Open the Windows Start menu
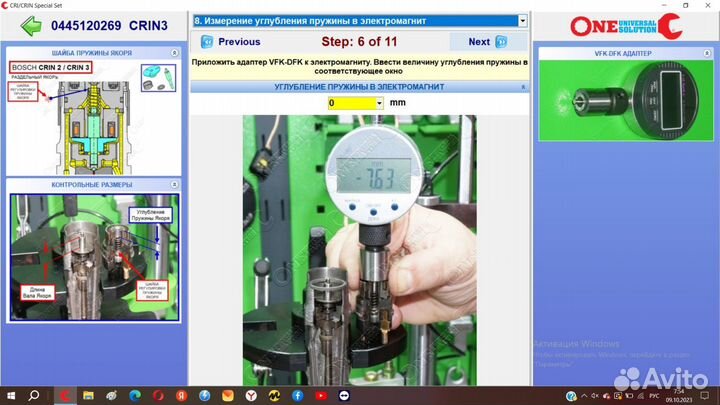Image resolution: width=720 pixels, height=405 pixels. [10, 395]
